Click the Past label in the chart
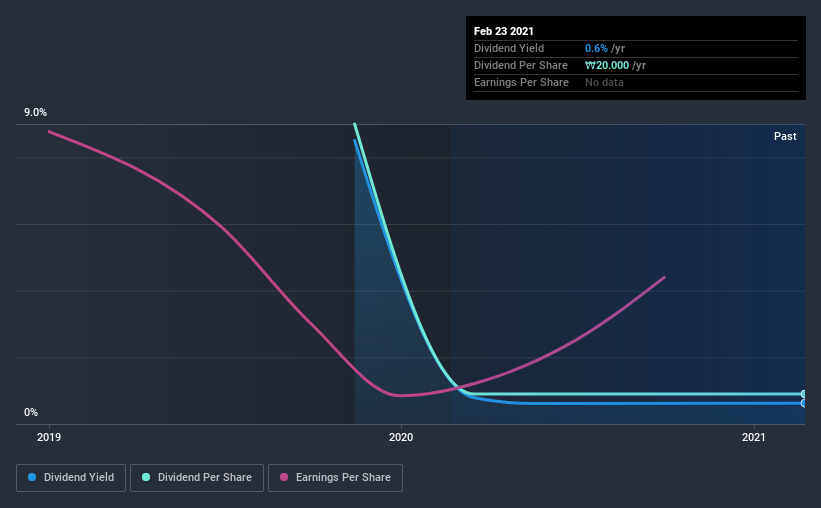Viewport: 821px width, 508px height. (785, 136)
